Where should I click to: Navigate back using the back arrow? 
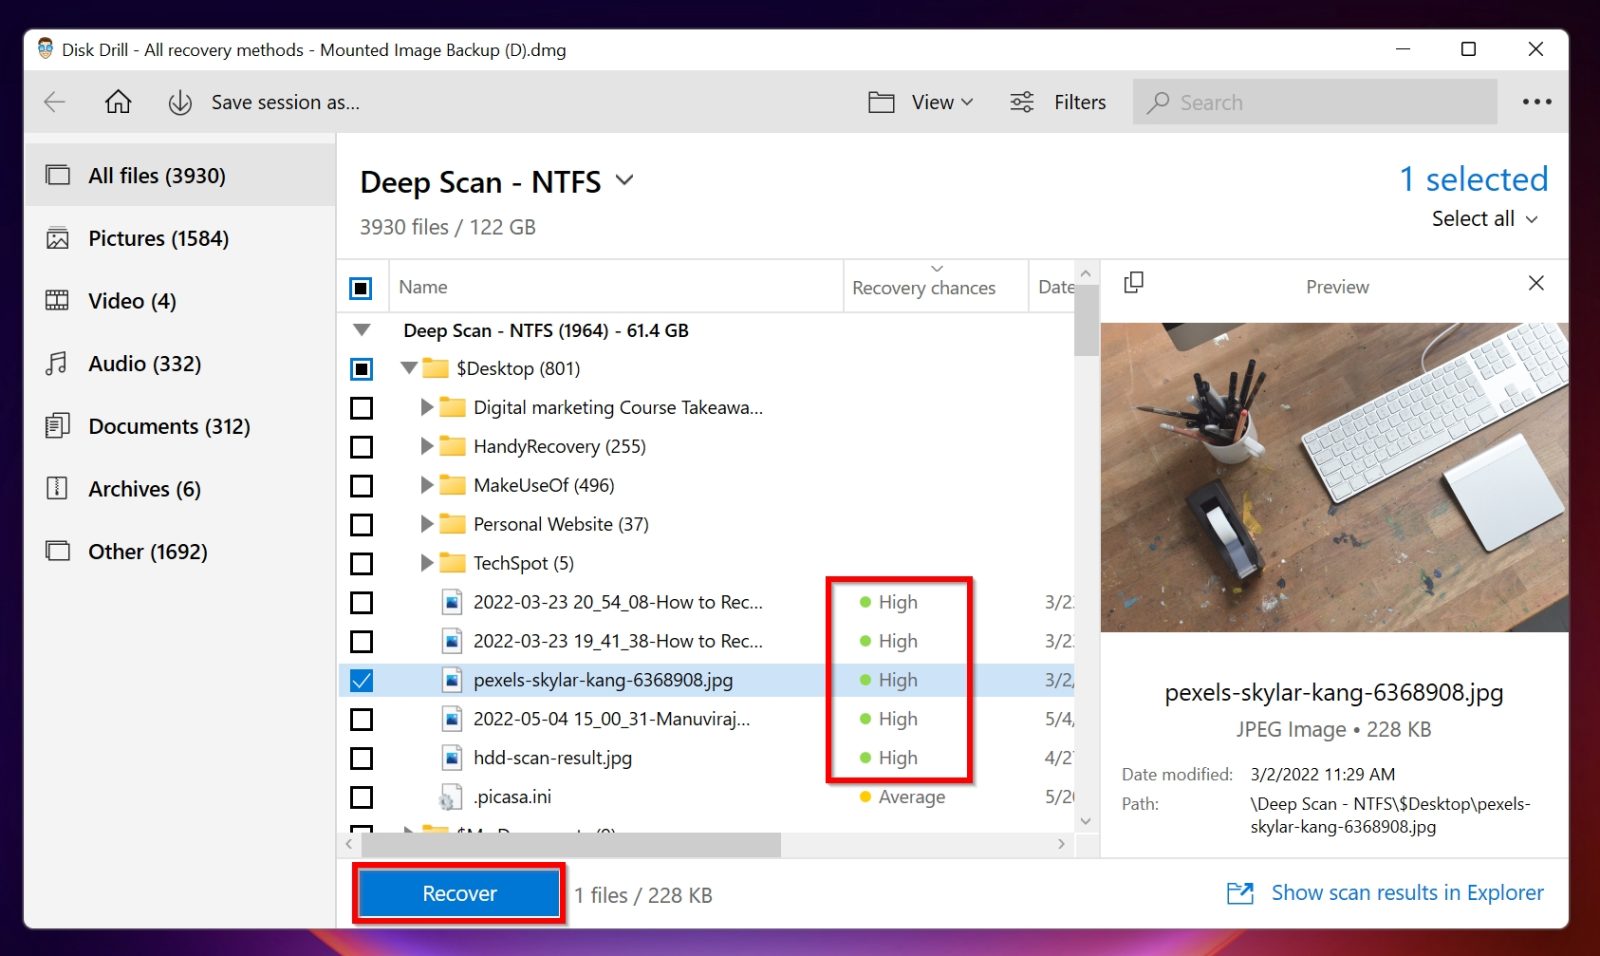(55, 102)
